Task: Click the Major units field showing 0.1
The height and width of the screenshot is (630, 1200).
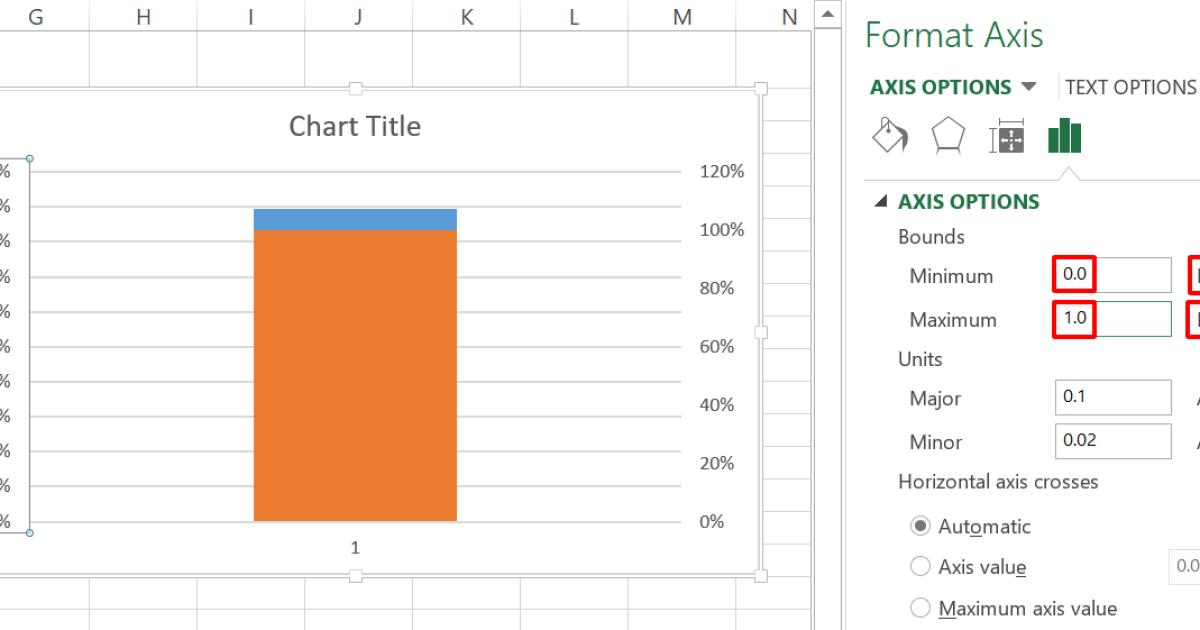Action: tap(1113, 398)
